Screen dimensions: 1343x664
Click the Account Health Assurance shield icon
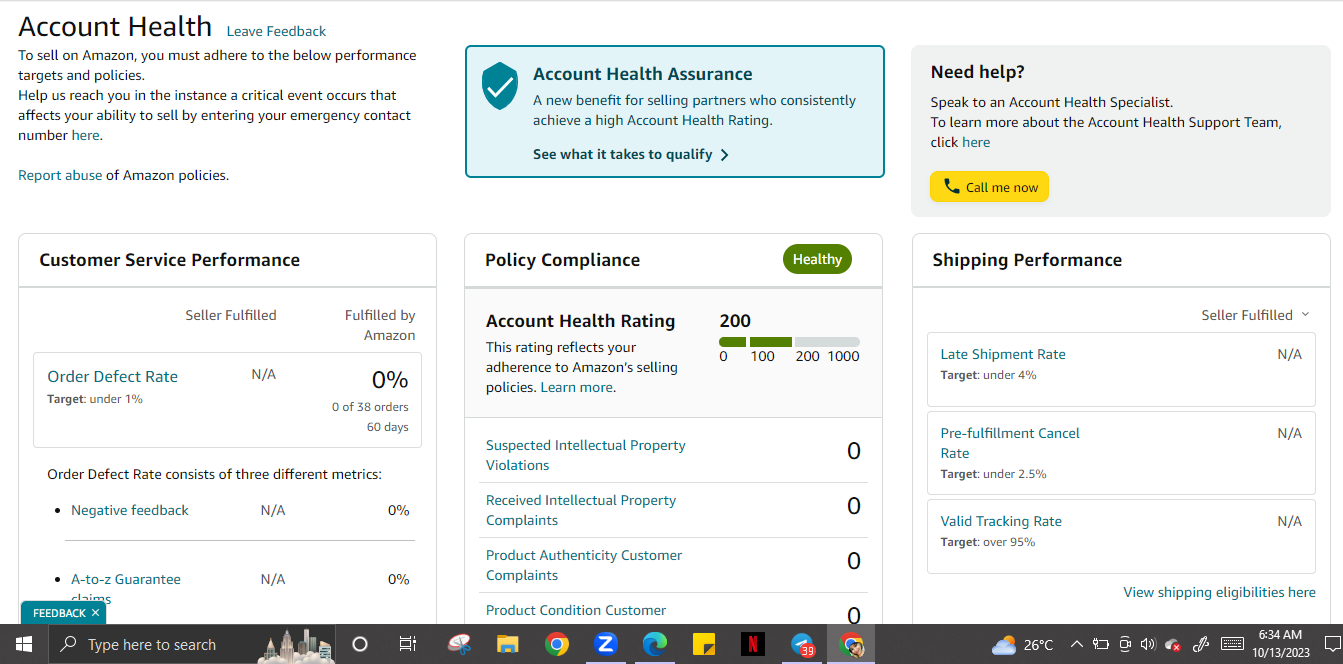click(499, 86)
